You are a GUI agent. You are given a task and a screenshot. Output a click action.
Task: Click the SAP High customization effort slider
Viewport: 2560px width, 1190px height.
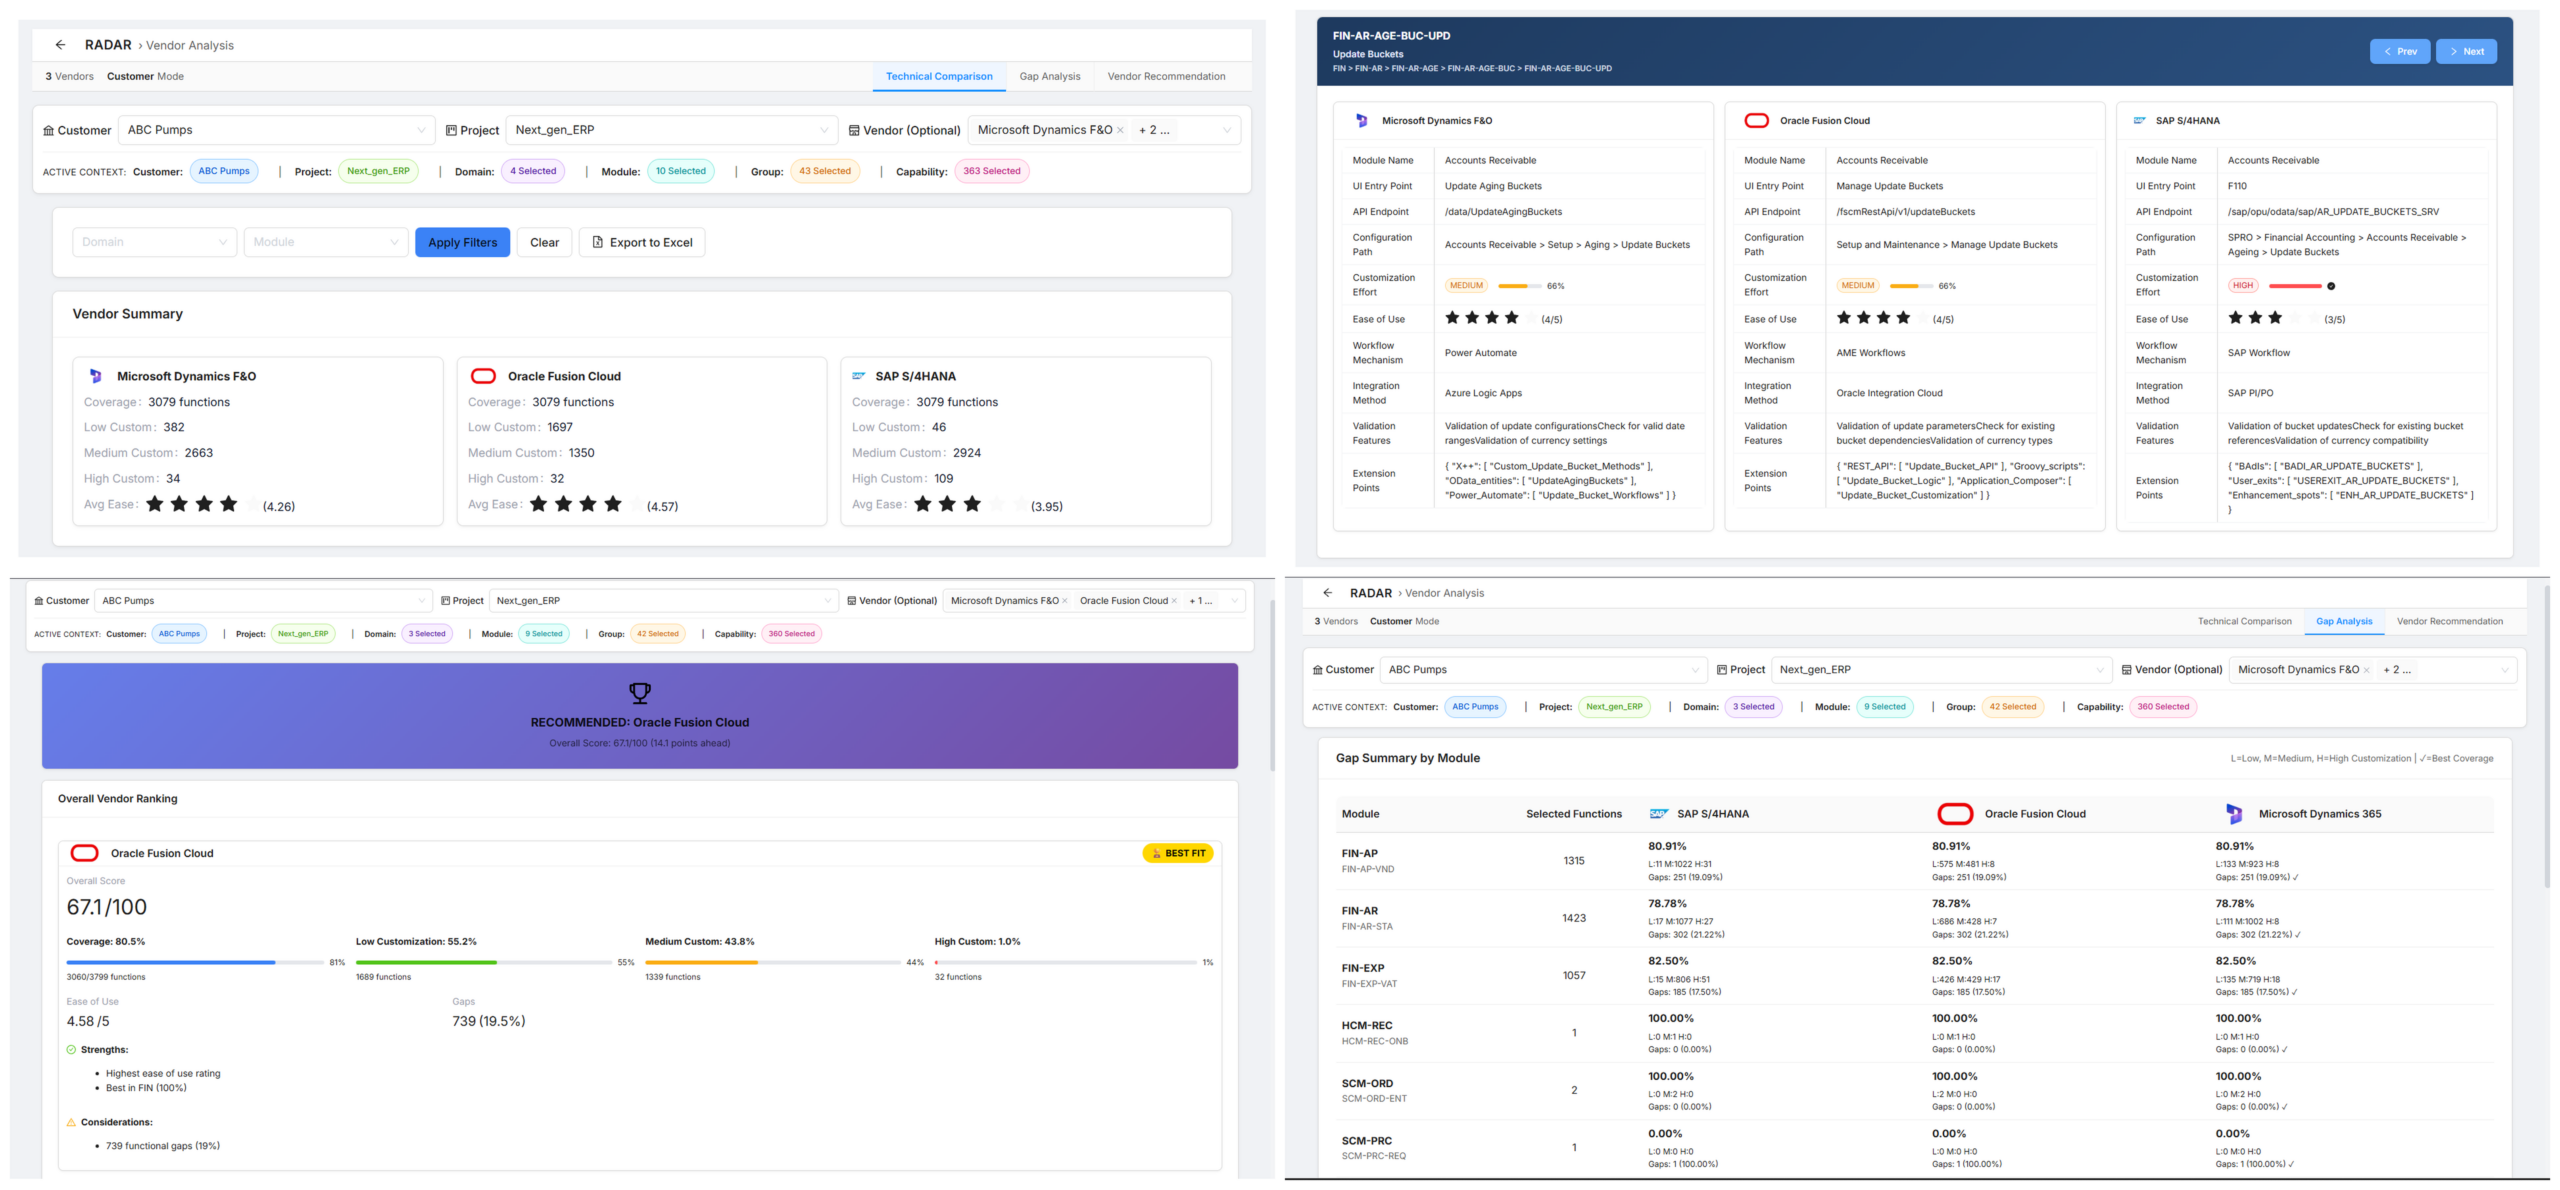pos(2295,286)
